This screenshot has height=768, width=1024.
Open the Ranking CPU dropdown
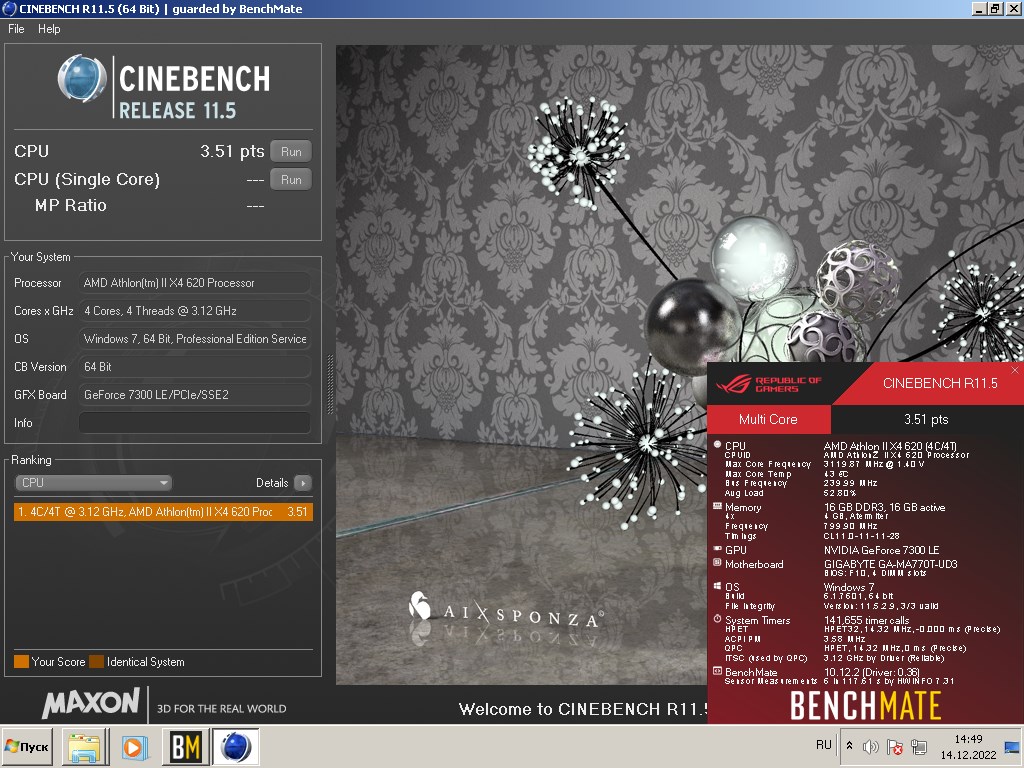click(x=93, y=483)
